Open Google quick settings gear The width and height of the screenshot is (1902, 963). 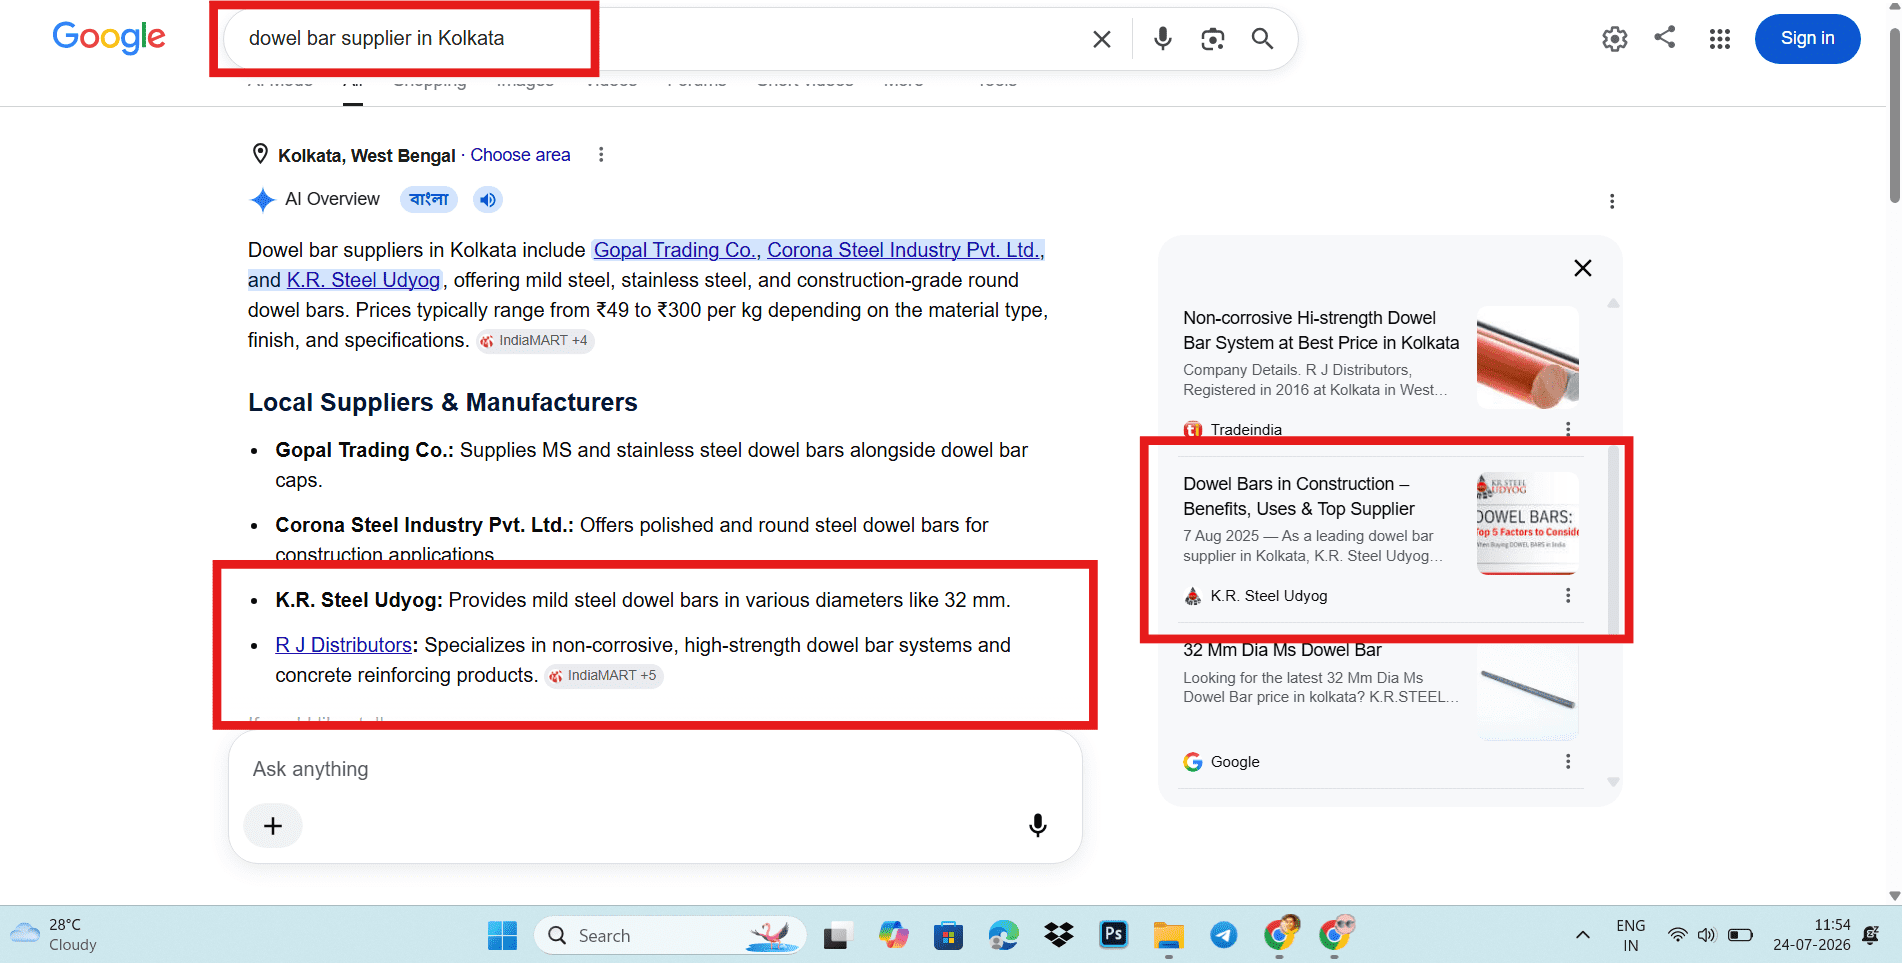click(x=1615, y=39)
